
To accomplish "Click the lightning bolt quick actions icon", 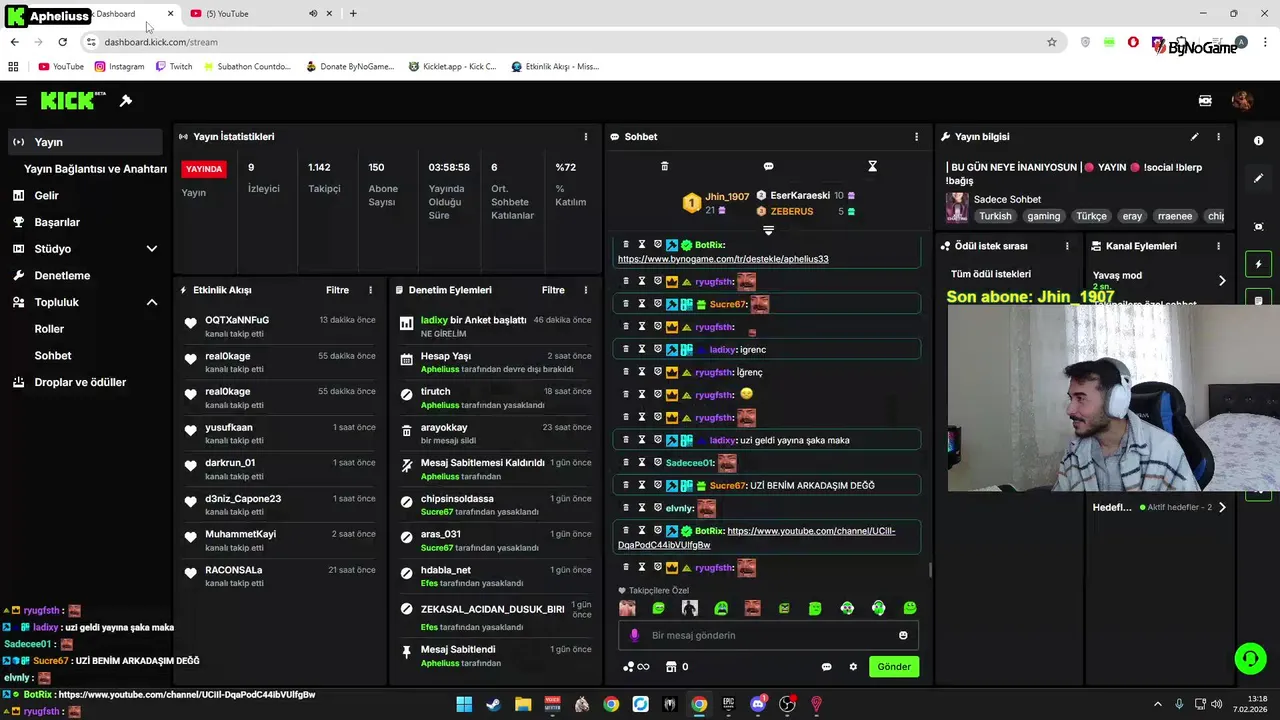I will tap(1258, 264).
